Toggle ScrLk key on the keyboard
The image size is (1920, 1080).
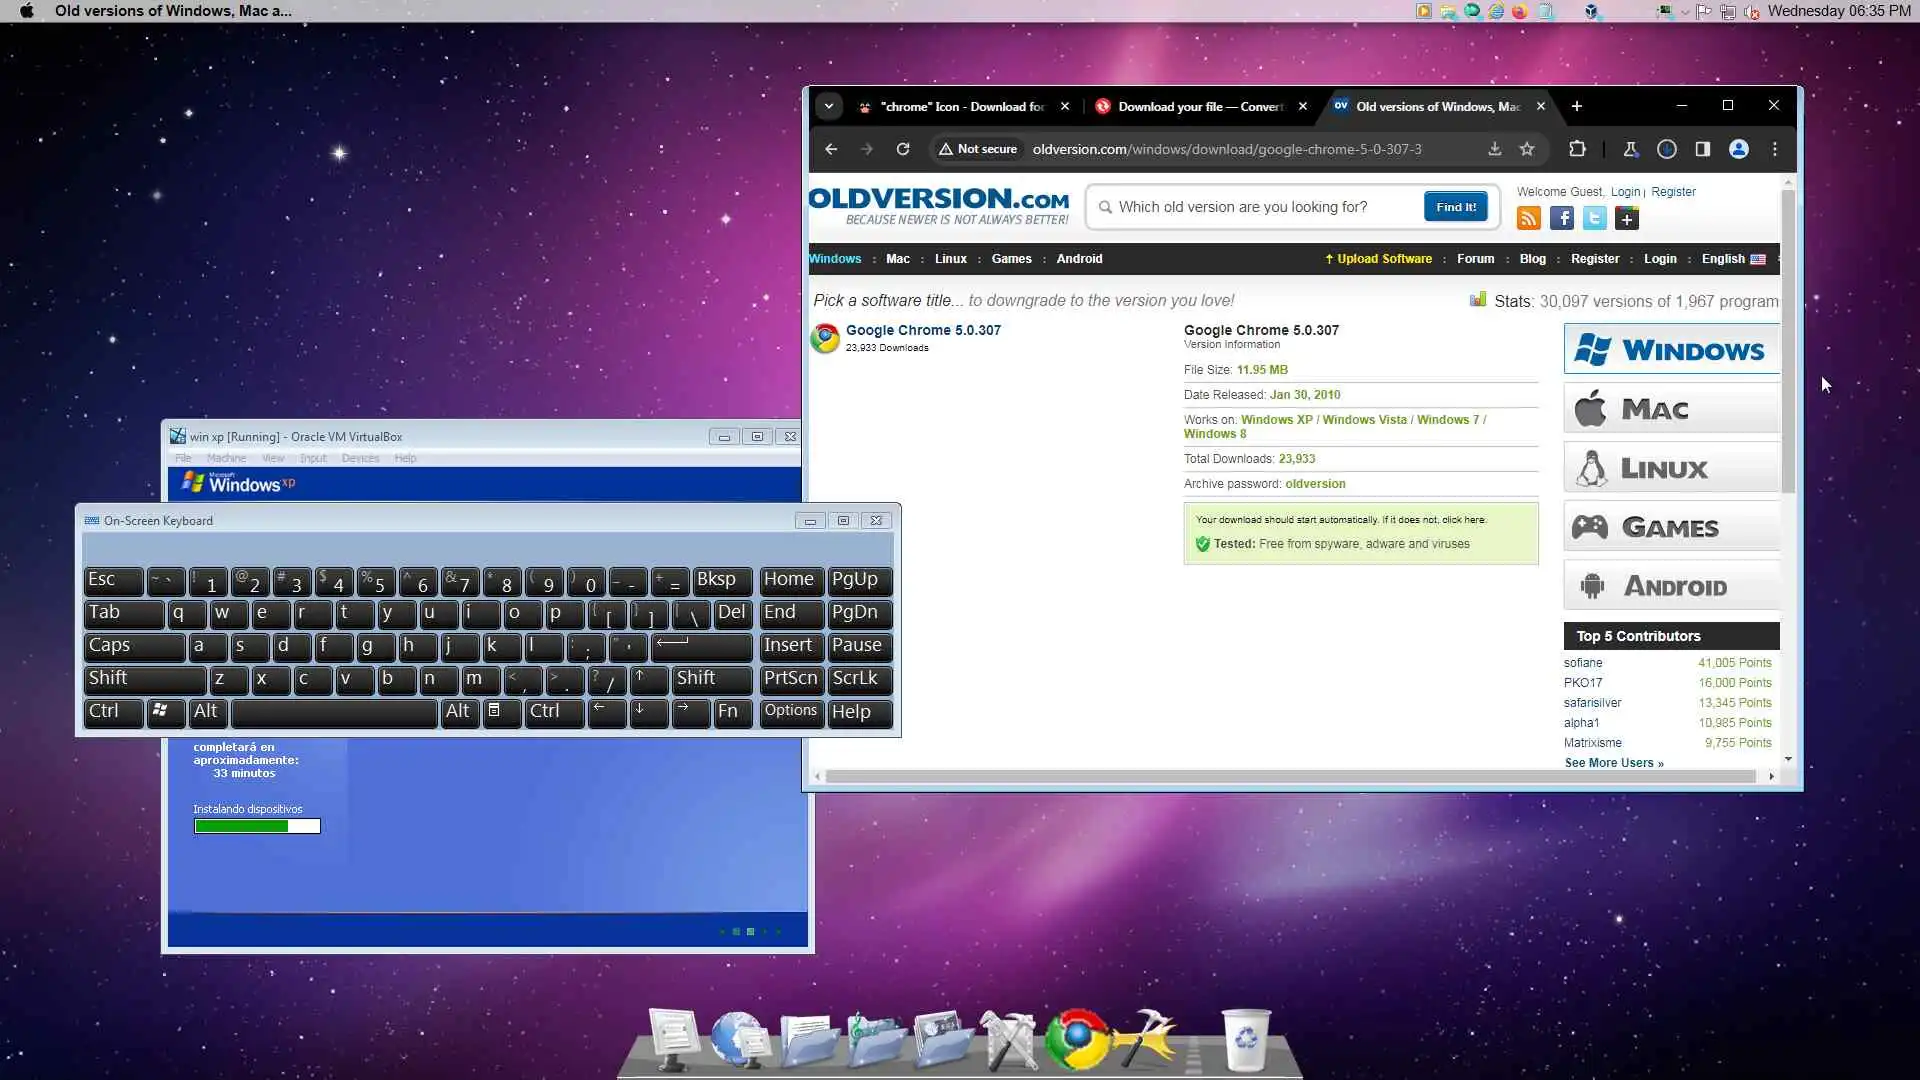pyautogui.click(x=859, y=679)
